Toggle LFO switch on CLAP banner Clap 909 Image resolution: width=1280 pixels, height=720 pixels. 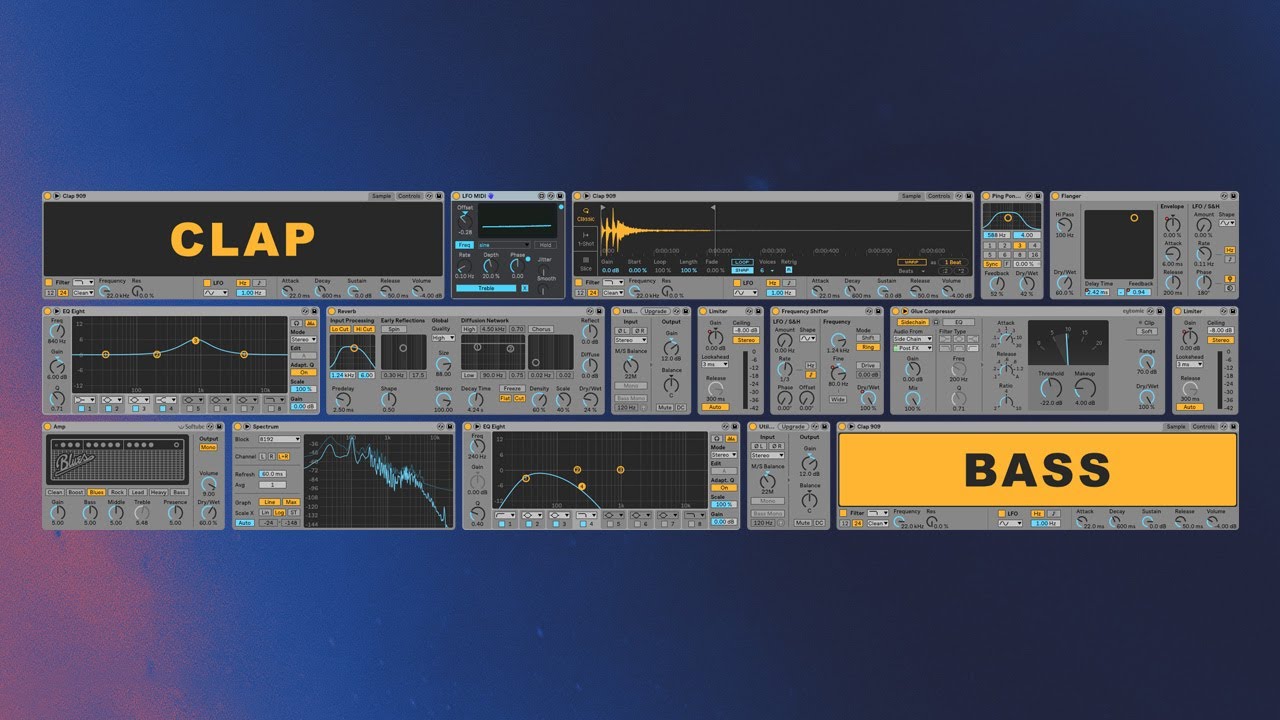coord(207,282)
